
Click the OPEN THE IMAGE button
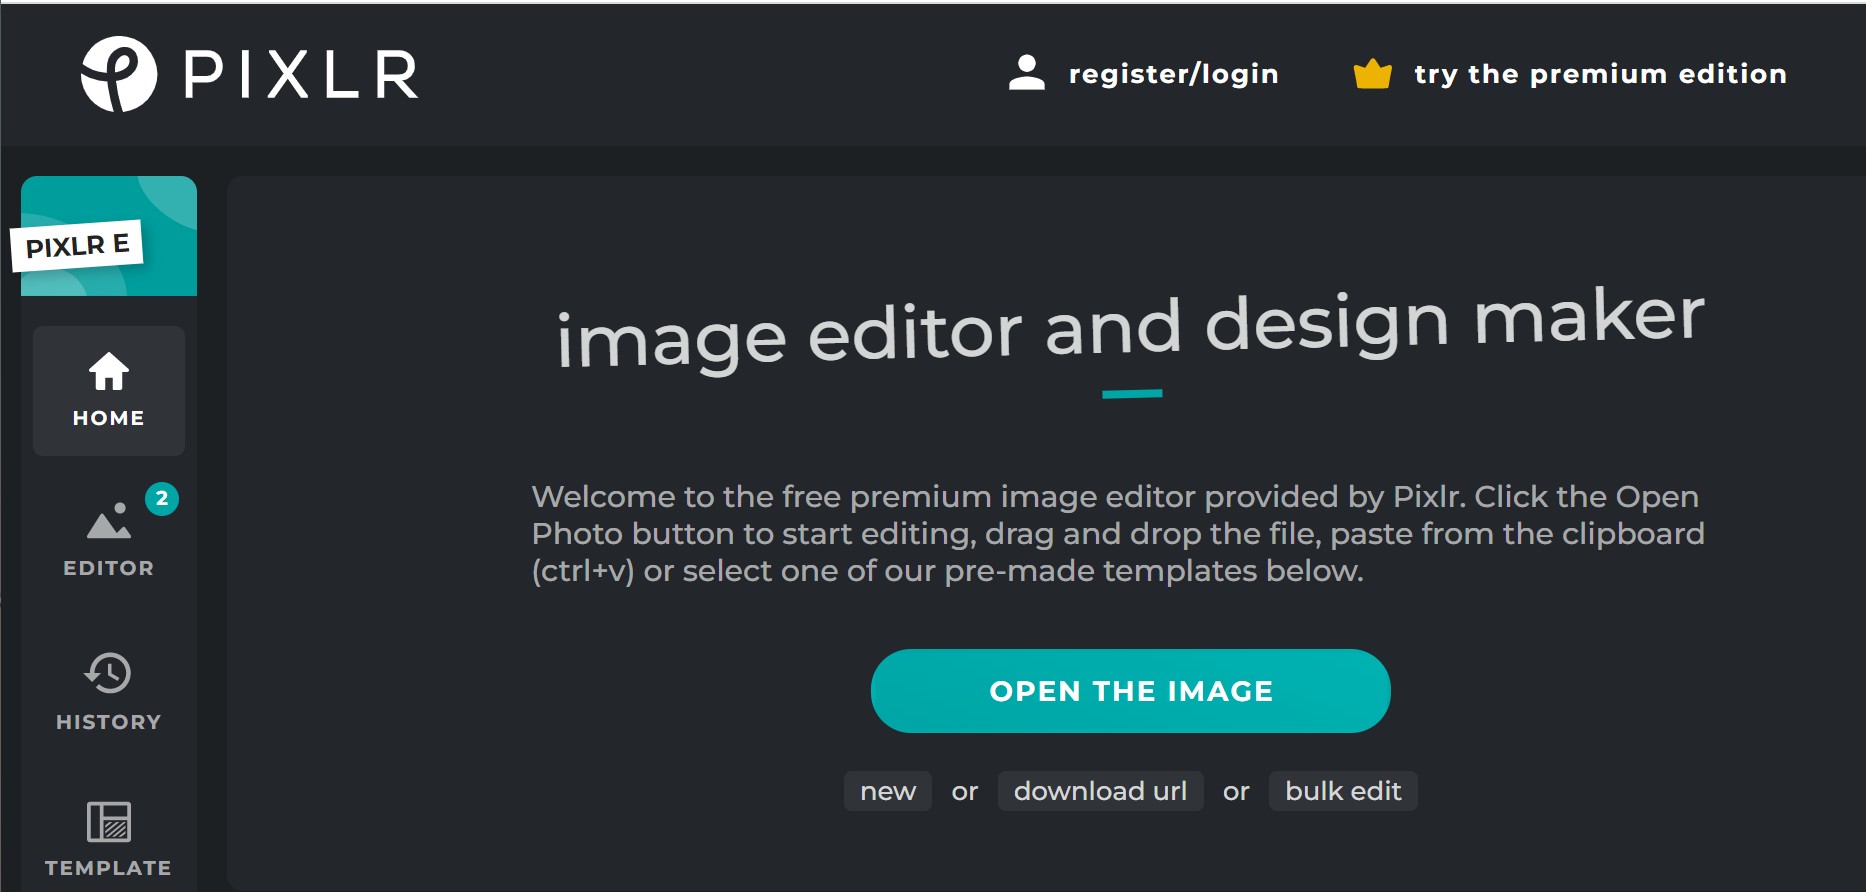(1131, 691)
